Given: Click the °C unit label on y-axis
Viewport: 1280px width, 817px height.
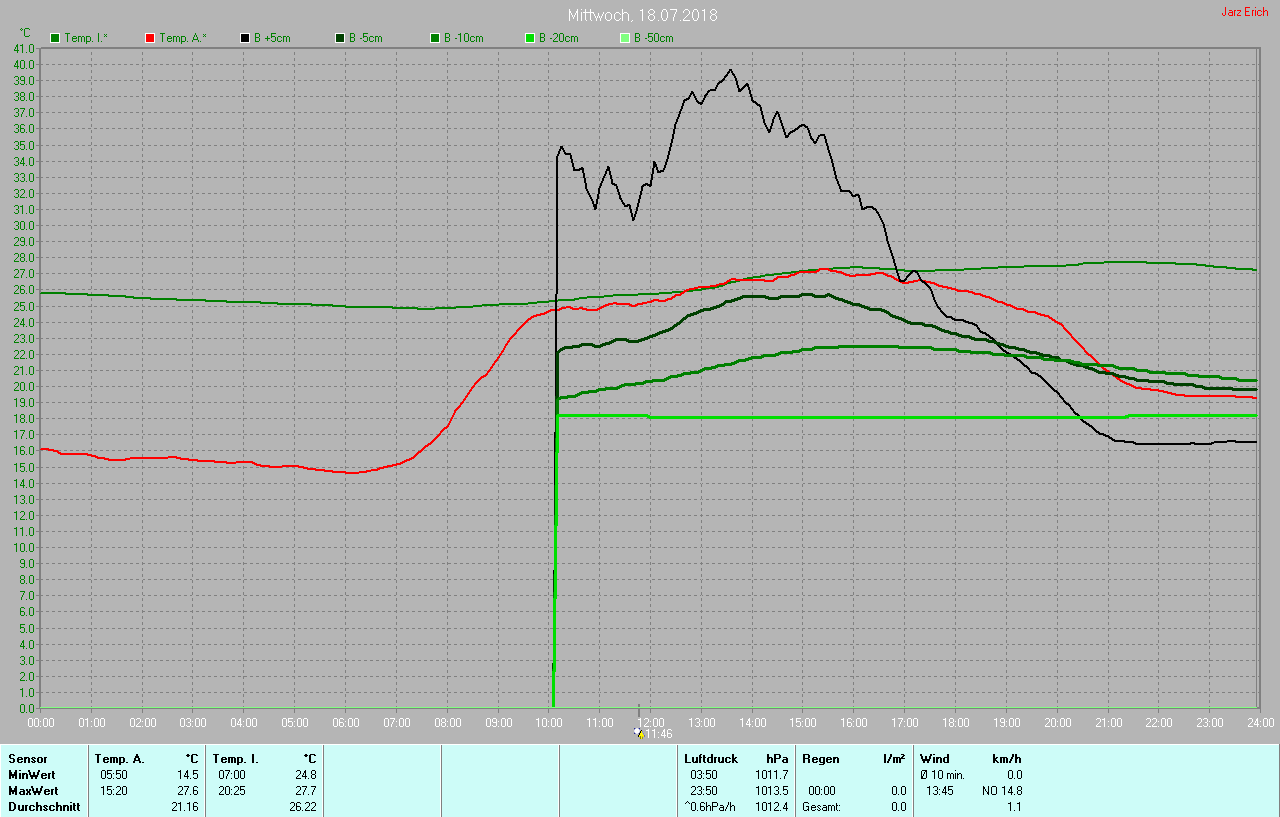Looking at the screenshot, I should [25, 33].
